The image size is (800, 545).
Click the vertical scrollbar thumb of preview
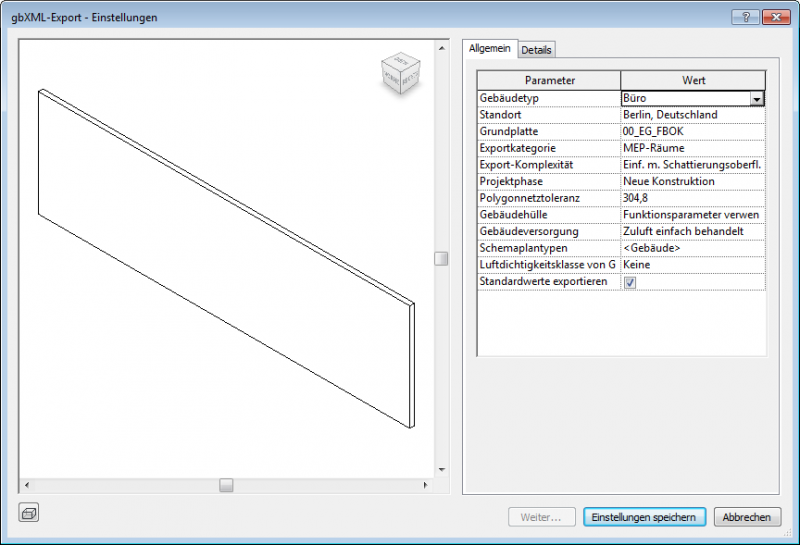(441, 259)
